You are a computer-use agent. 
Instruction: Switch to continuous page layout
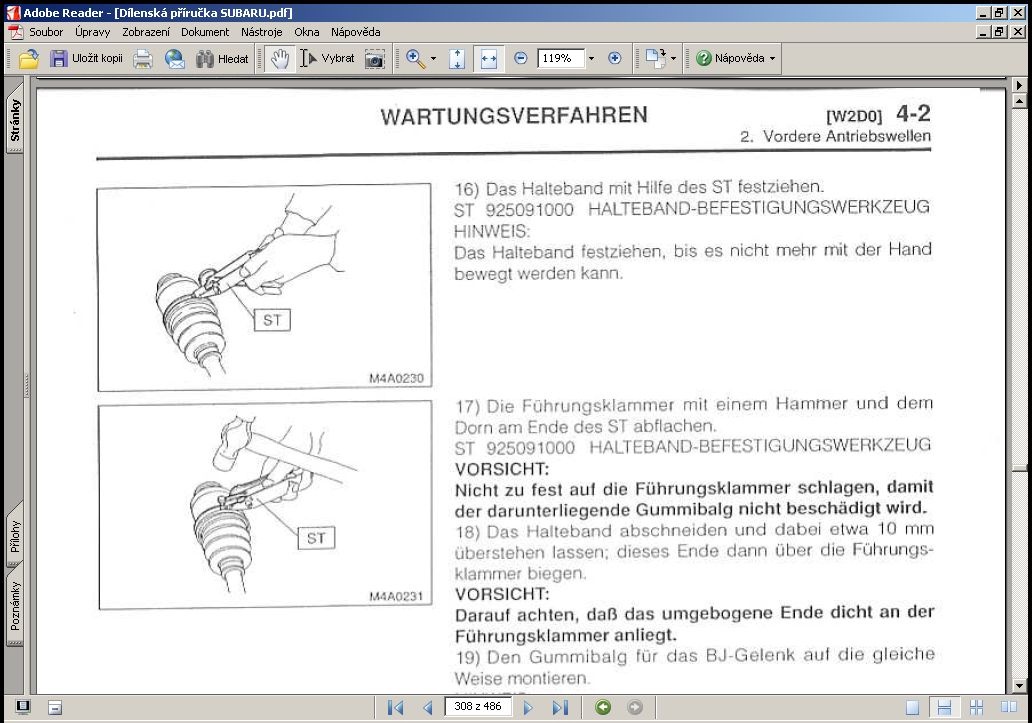[944, 707]
